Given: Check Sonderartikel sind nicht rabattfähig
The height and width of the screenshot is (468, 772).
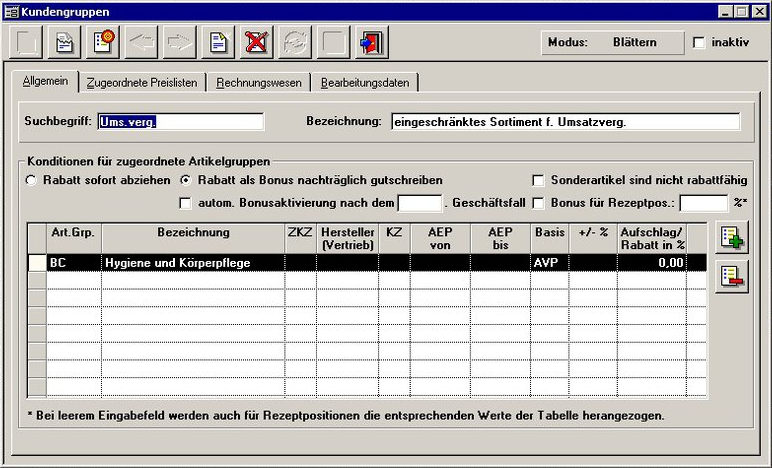Looking at the screenshot, I should tap(539, 180).
